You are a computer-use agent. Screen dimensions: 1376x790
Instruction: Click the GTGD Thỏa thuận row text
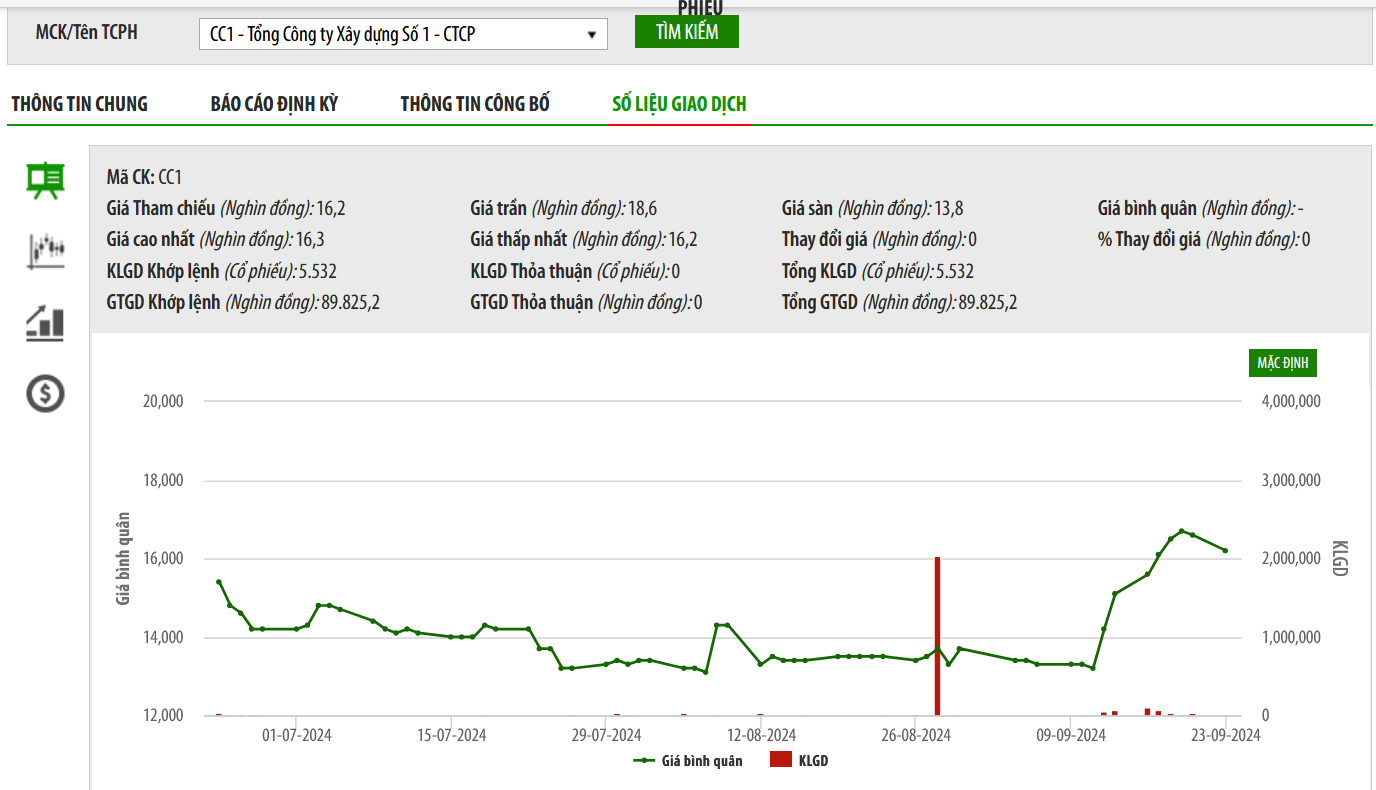(x=586, y=302)
